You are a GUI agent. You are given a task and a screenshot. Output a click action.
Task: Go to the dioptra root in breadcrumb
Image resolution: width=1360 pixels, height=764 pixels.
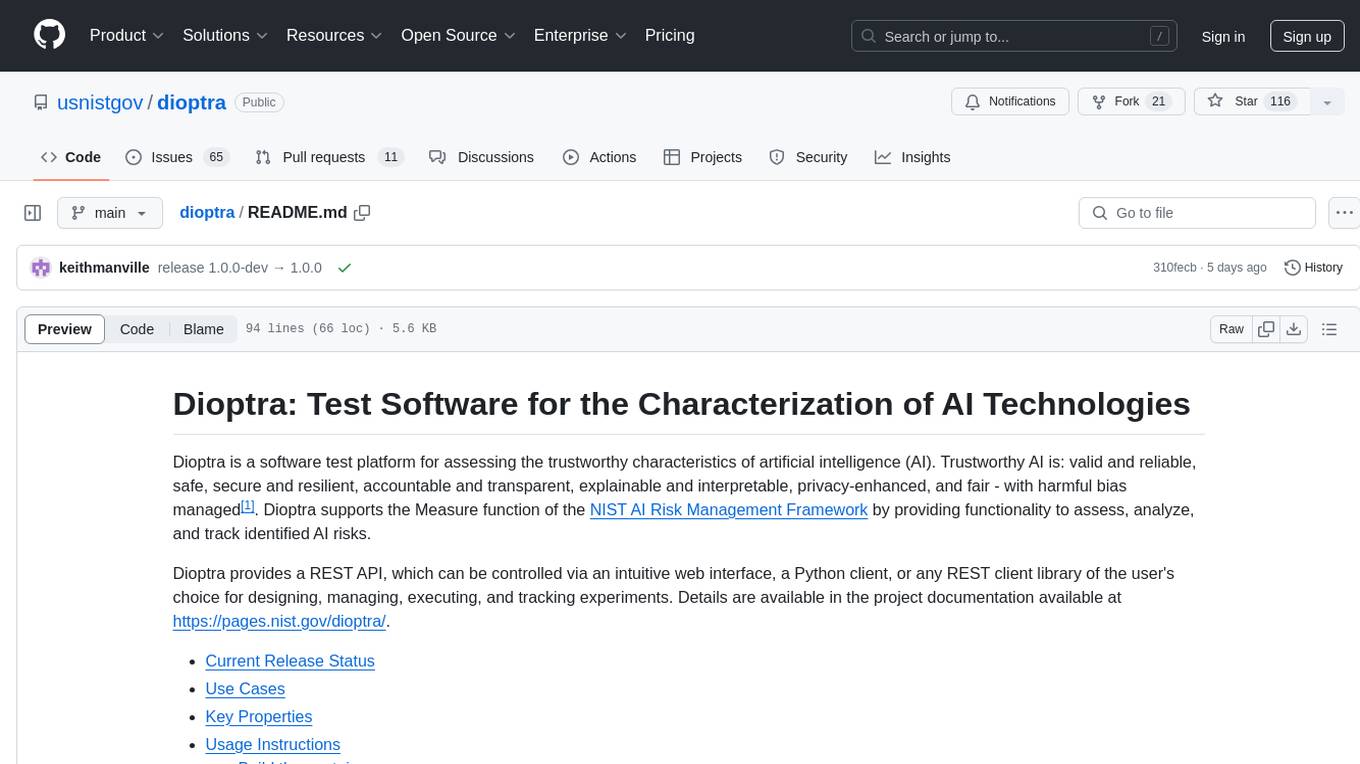207,213
